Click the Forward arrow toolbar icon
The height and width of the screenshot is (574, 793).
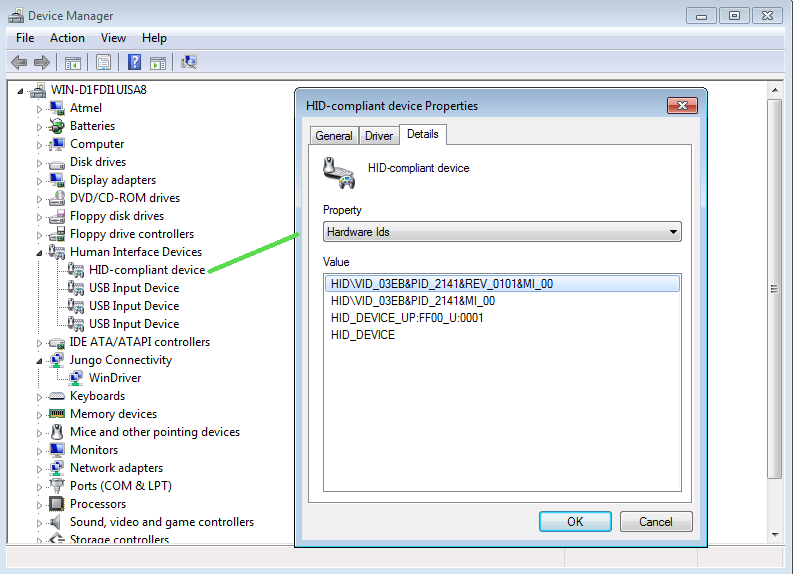point(41,63)
